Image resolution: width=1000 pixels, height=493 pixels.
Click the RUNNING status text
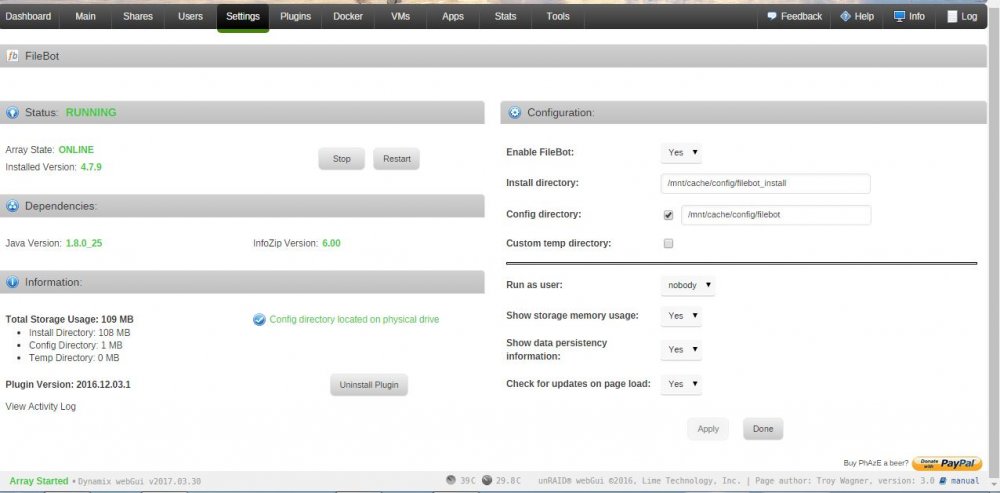91,112
